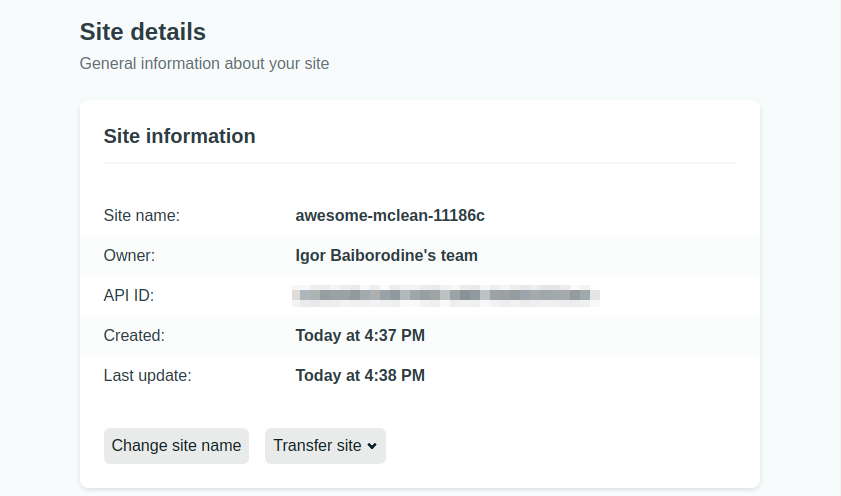Click the Site information heading

pyautogui.click(x=179, y=136)
